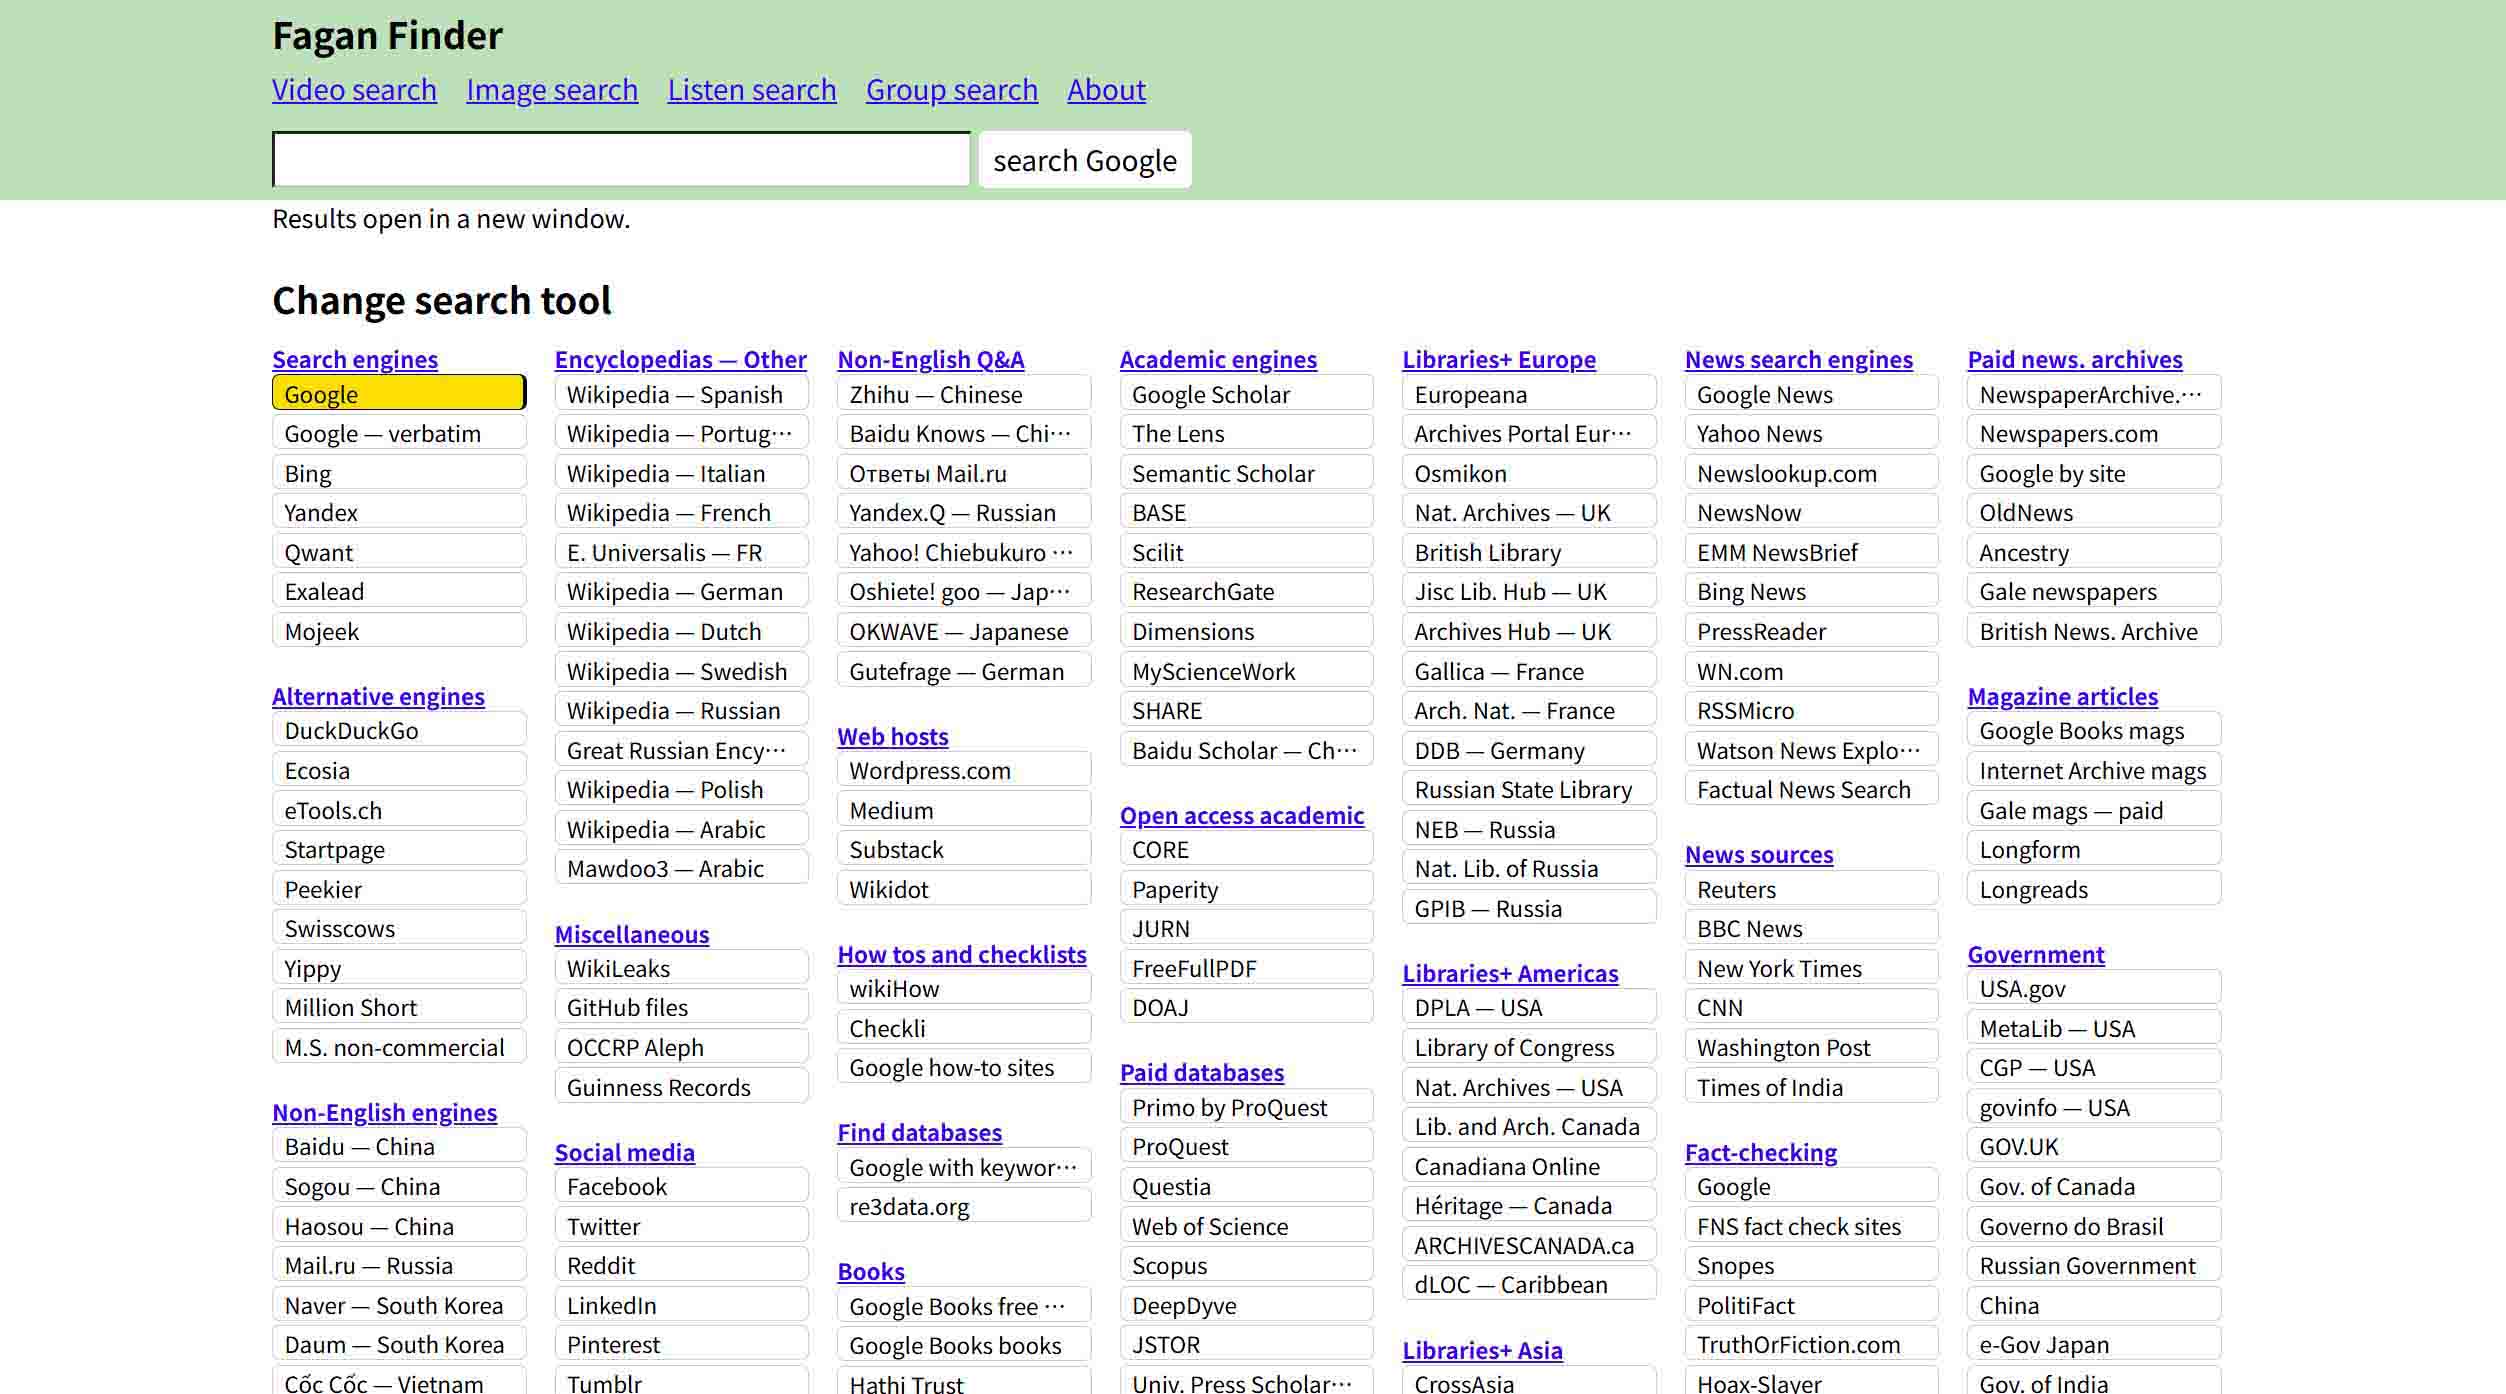Screen dimensions: 2506x1394
Task: Select Facebook under Social media
Action: (x=682, y=1186)
